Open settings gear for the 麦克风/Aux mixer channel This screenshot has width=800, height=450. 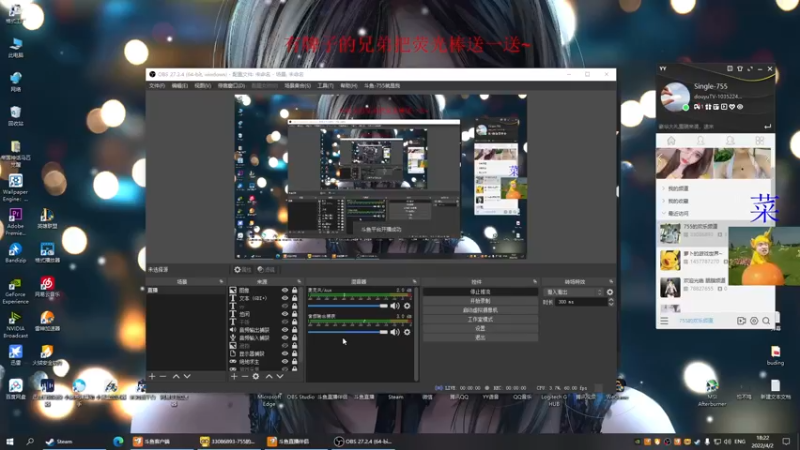click(407, 306)
